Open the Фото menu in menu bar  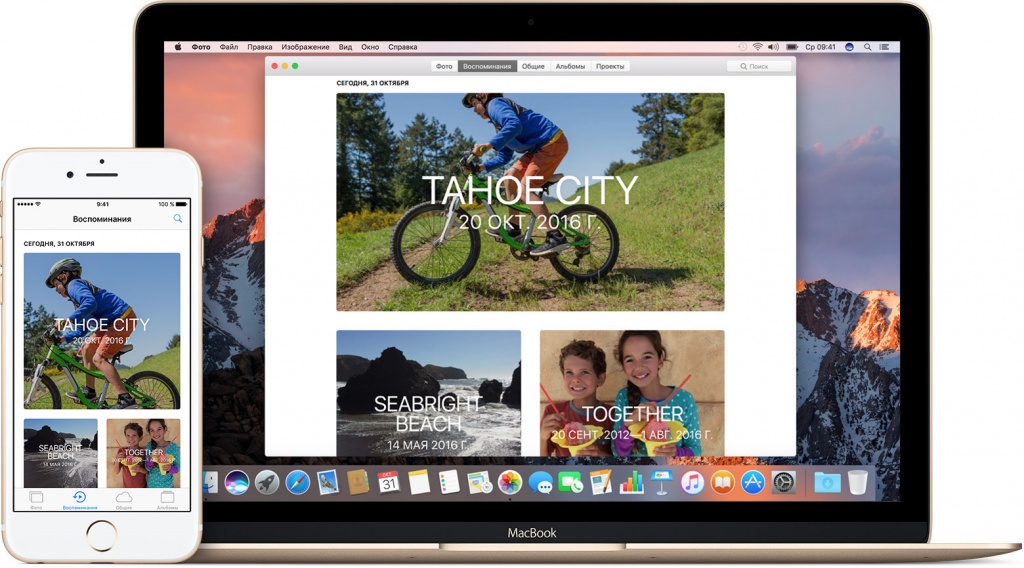200,47
